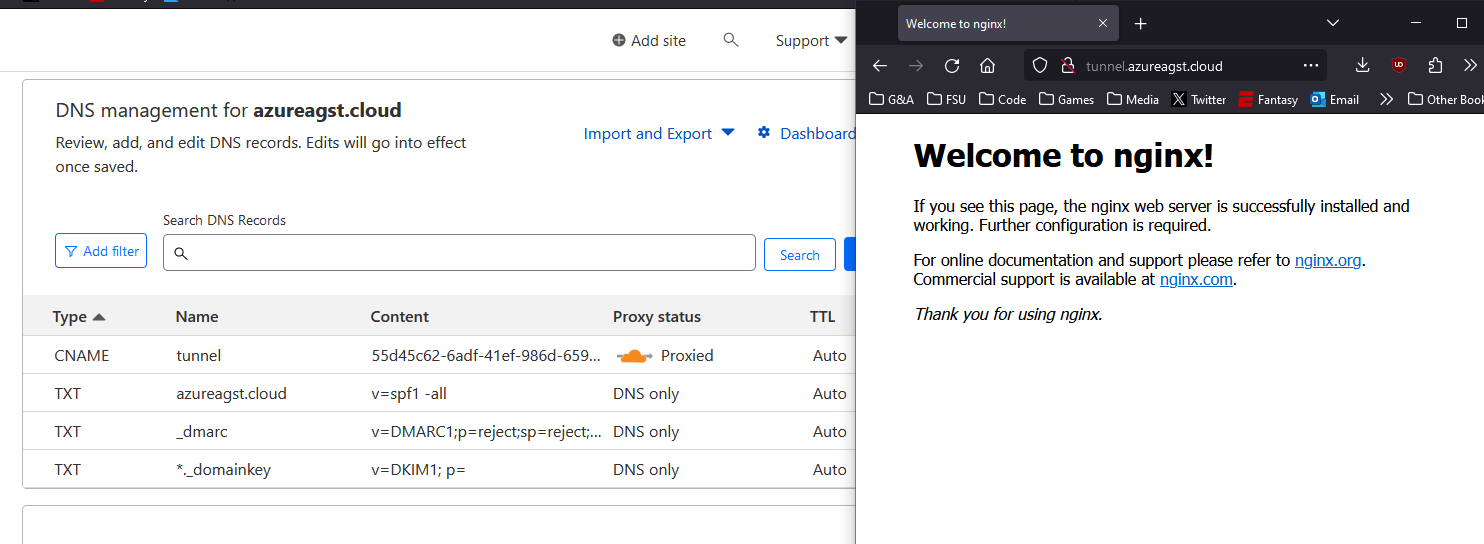
Task: Click the Name column header
Action: coord(197,317)
